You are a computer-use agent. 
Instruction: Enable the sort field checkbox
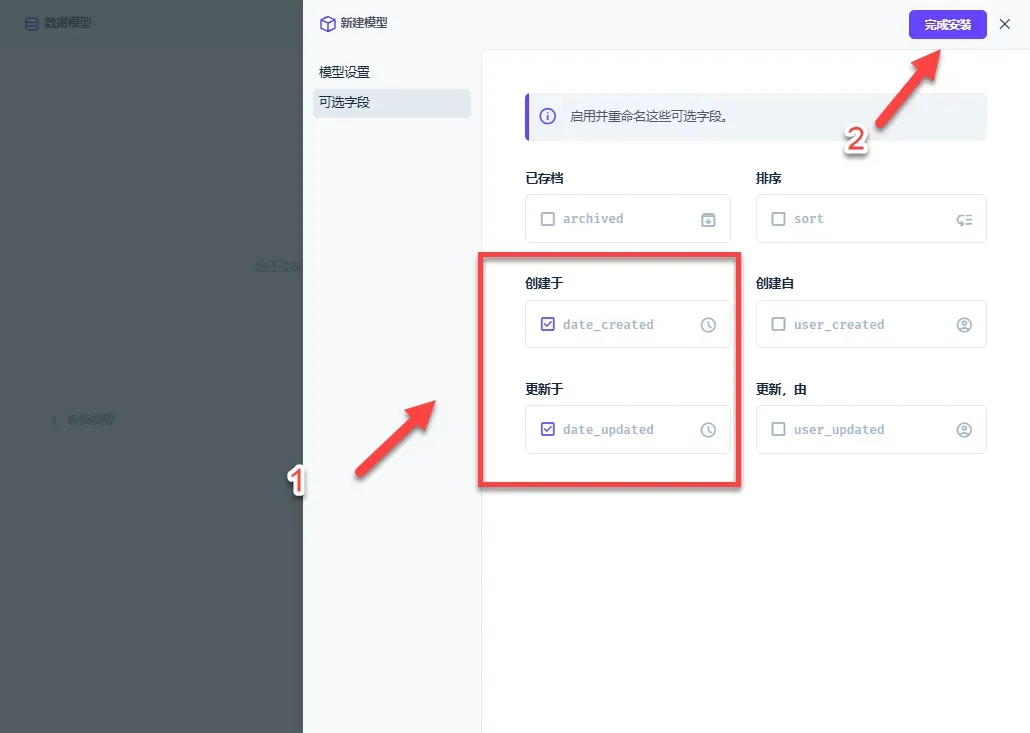tap(778, 219)
